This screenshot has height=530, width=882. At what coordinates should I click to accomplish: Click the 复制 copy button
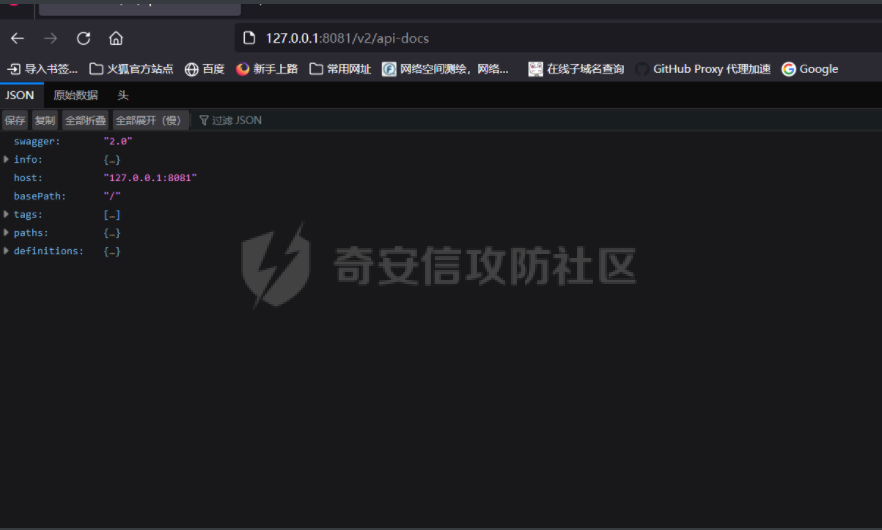[45, 120]
